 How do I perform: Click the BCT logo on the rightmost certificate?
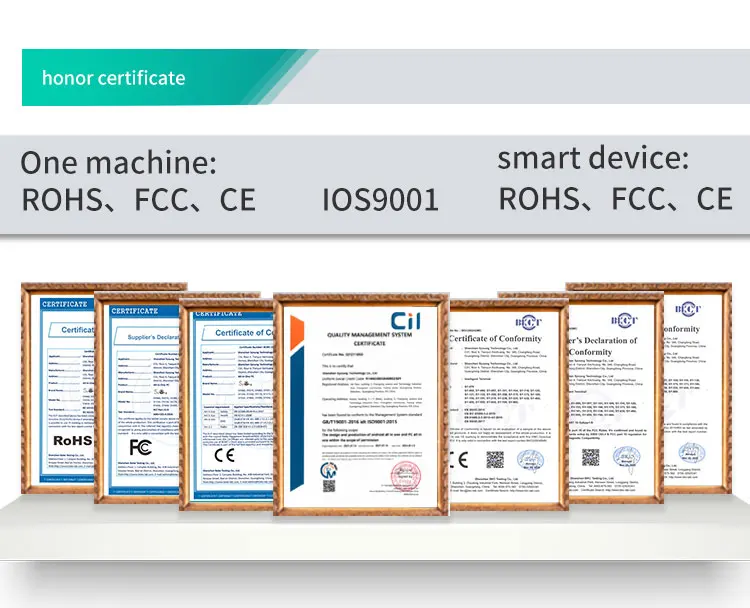click(687, 309)
